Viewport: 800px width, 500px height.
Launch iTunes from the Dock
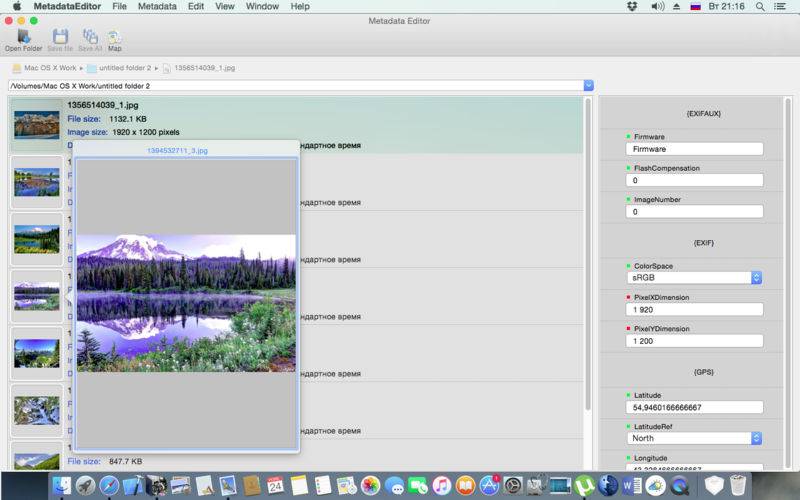coord(442,485)
